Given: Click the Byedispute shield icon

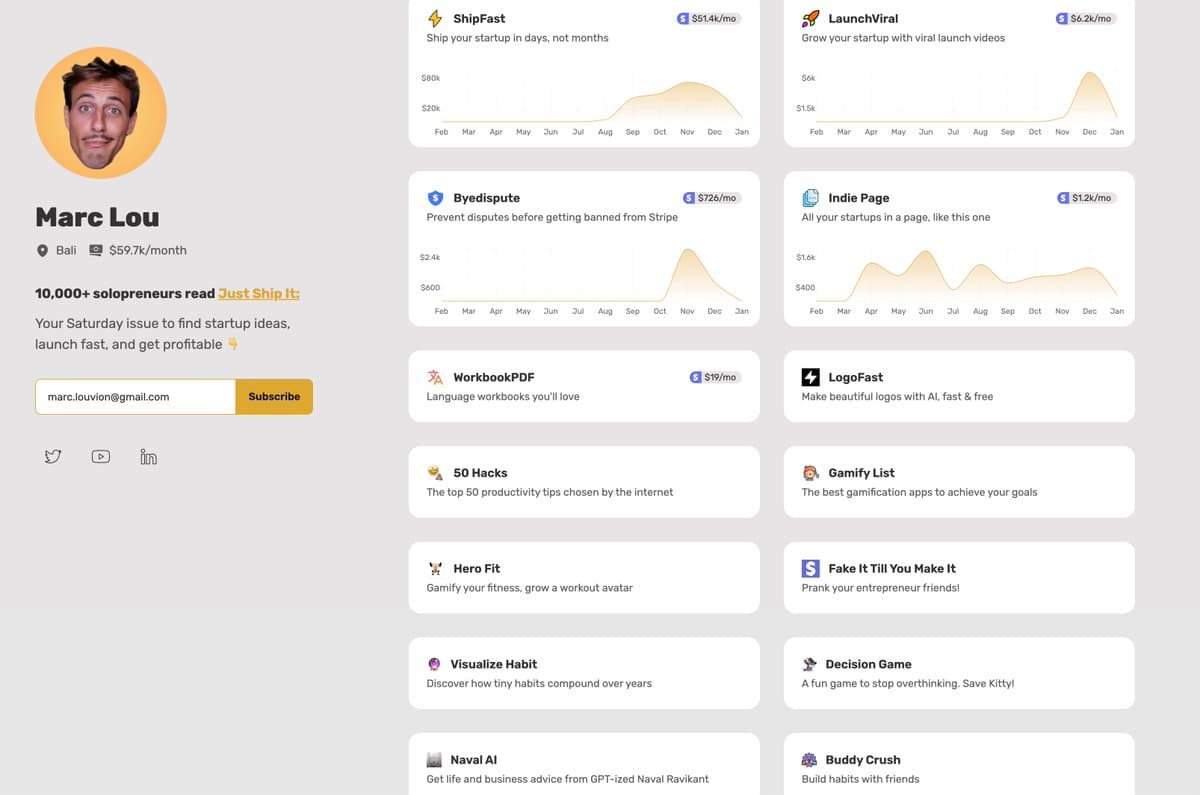Looking at the screenshot, I should [435, 198].
